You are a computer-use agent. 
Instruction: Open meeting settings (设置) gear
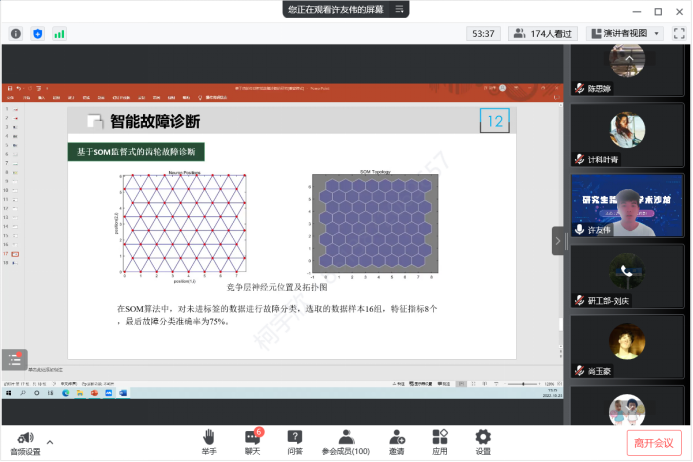[x=483, y=441]
